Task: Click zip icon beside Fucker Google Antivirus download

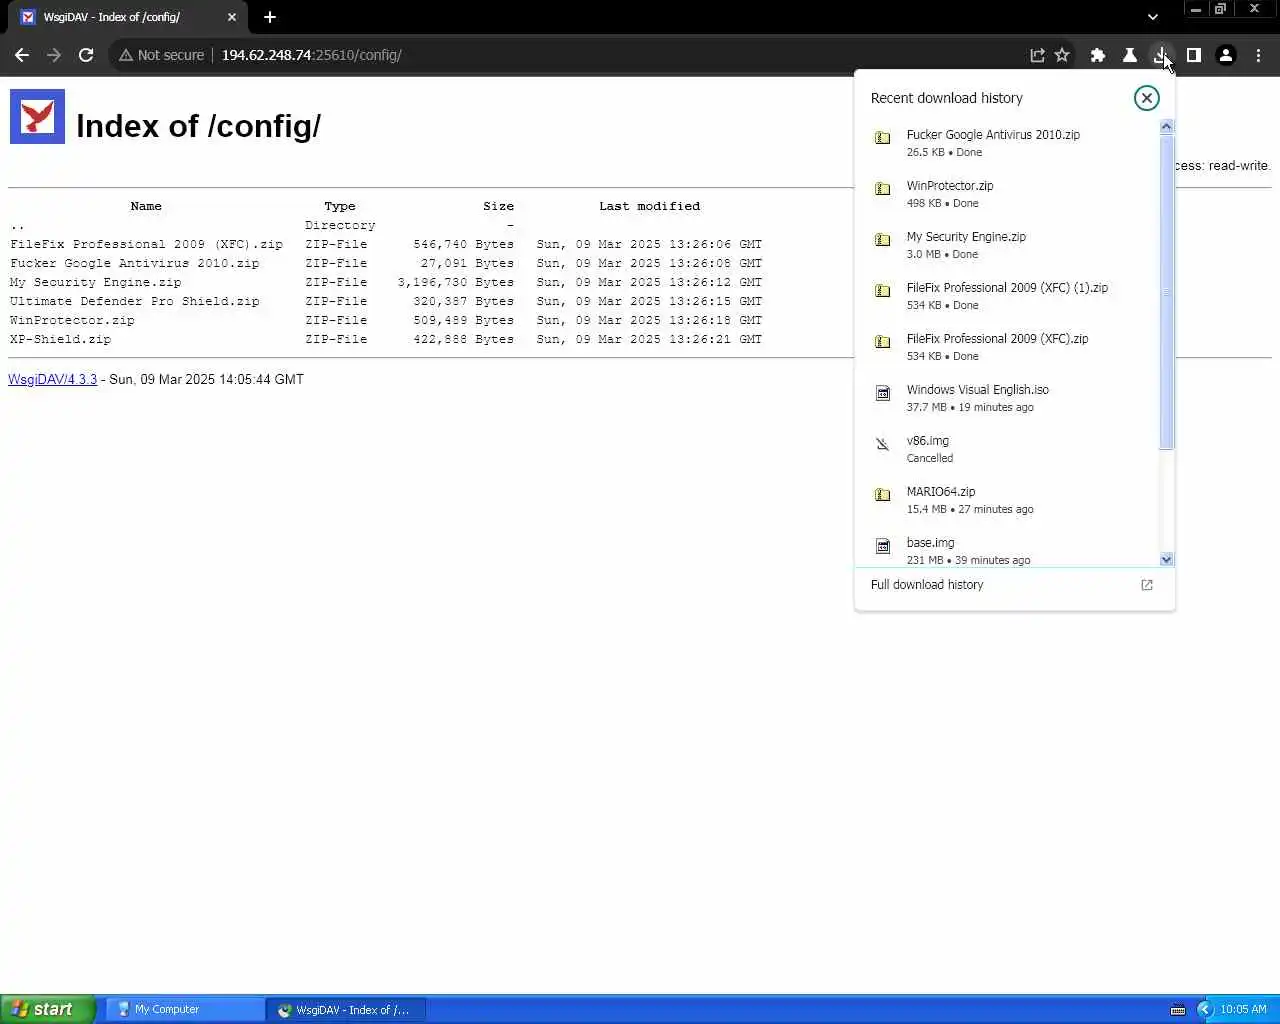Action: pyautogui.click(x=883, y=138)
